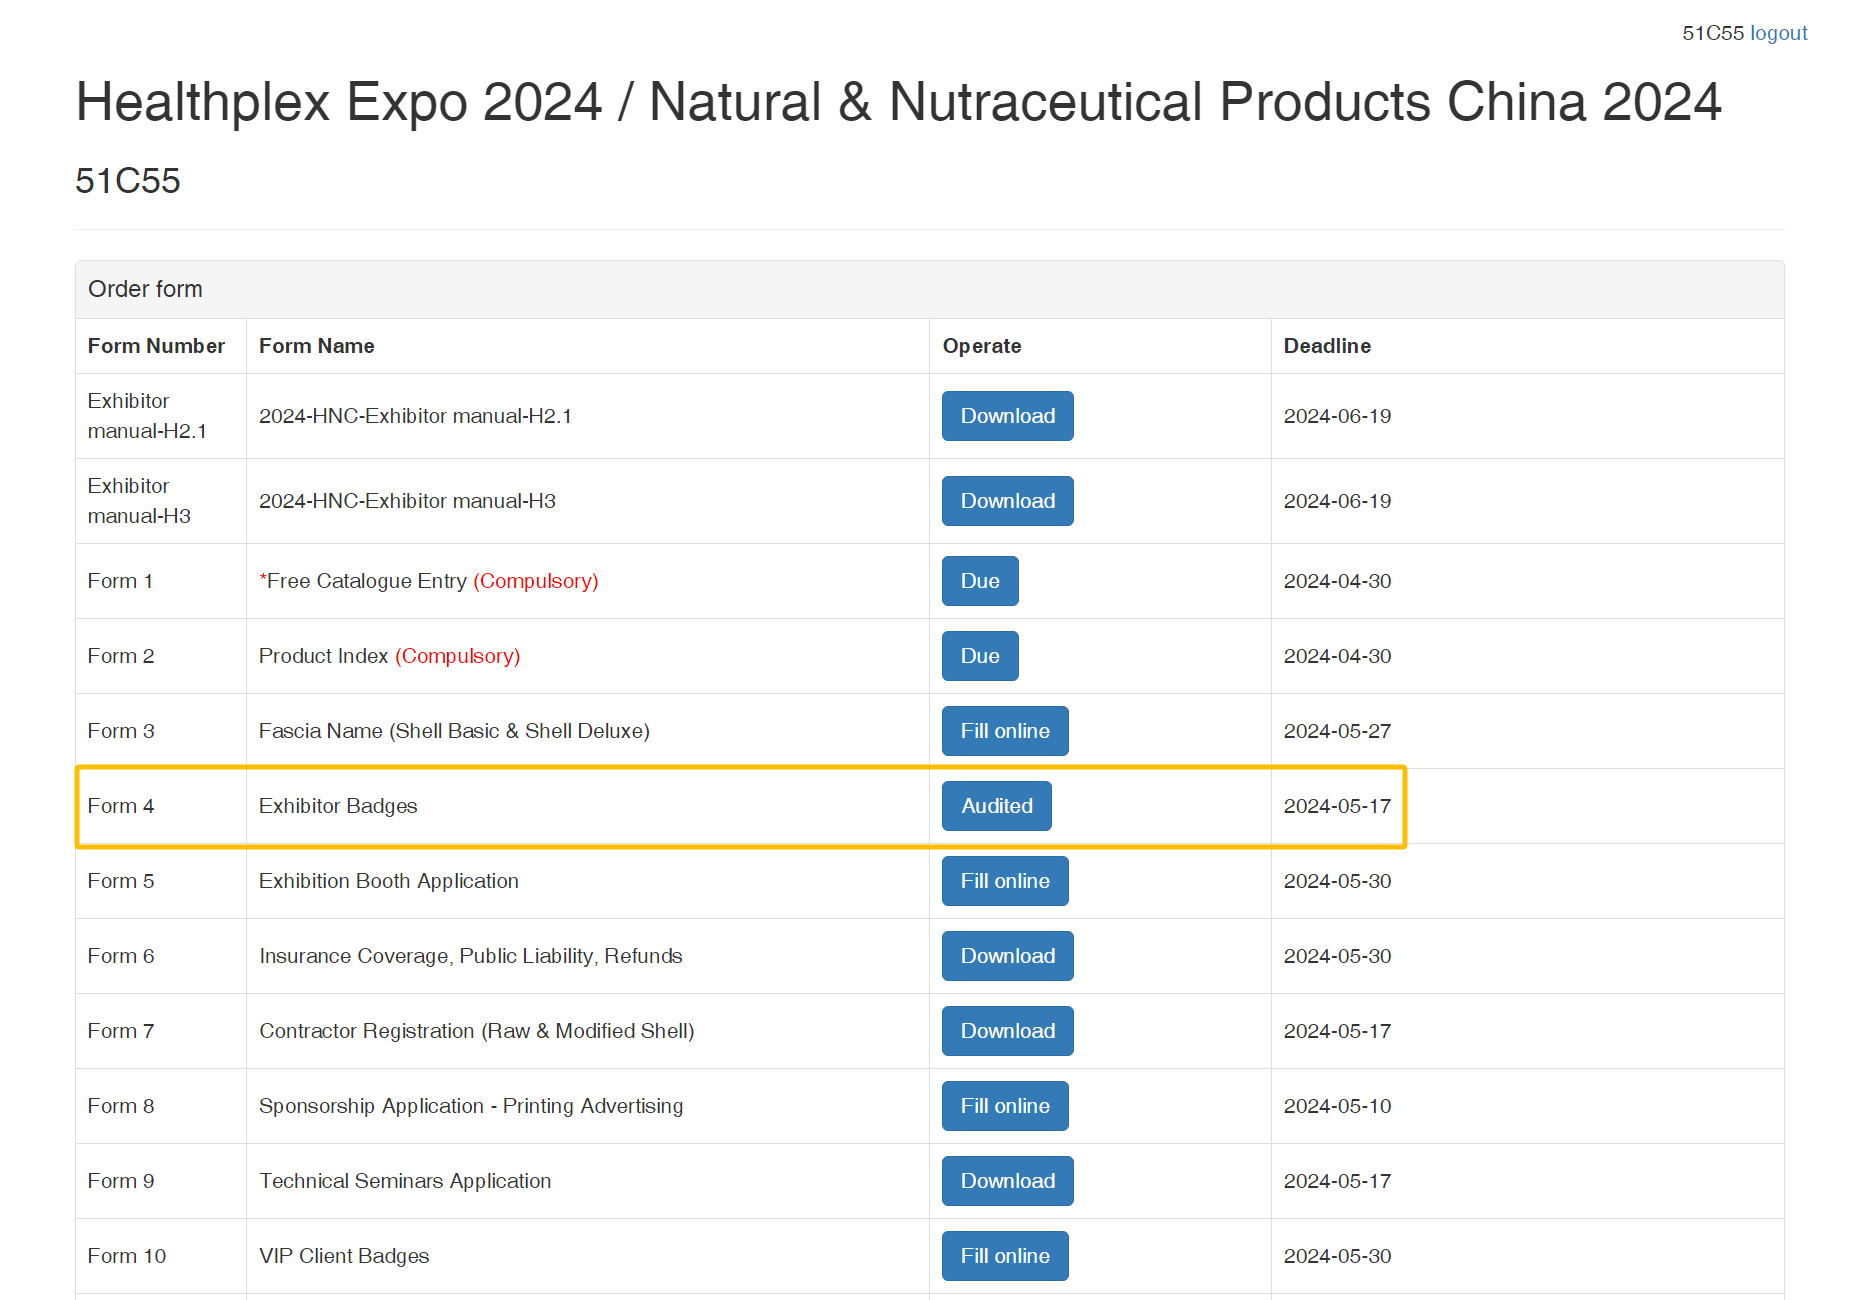This screenshot has height=1300, width=1868.
Task: Select the '2024-HNC-Exhibitor manual-H2.1' form name
Action: pos(415,416)
